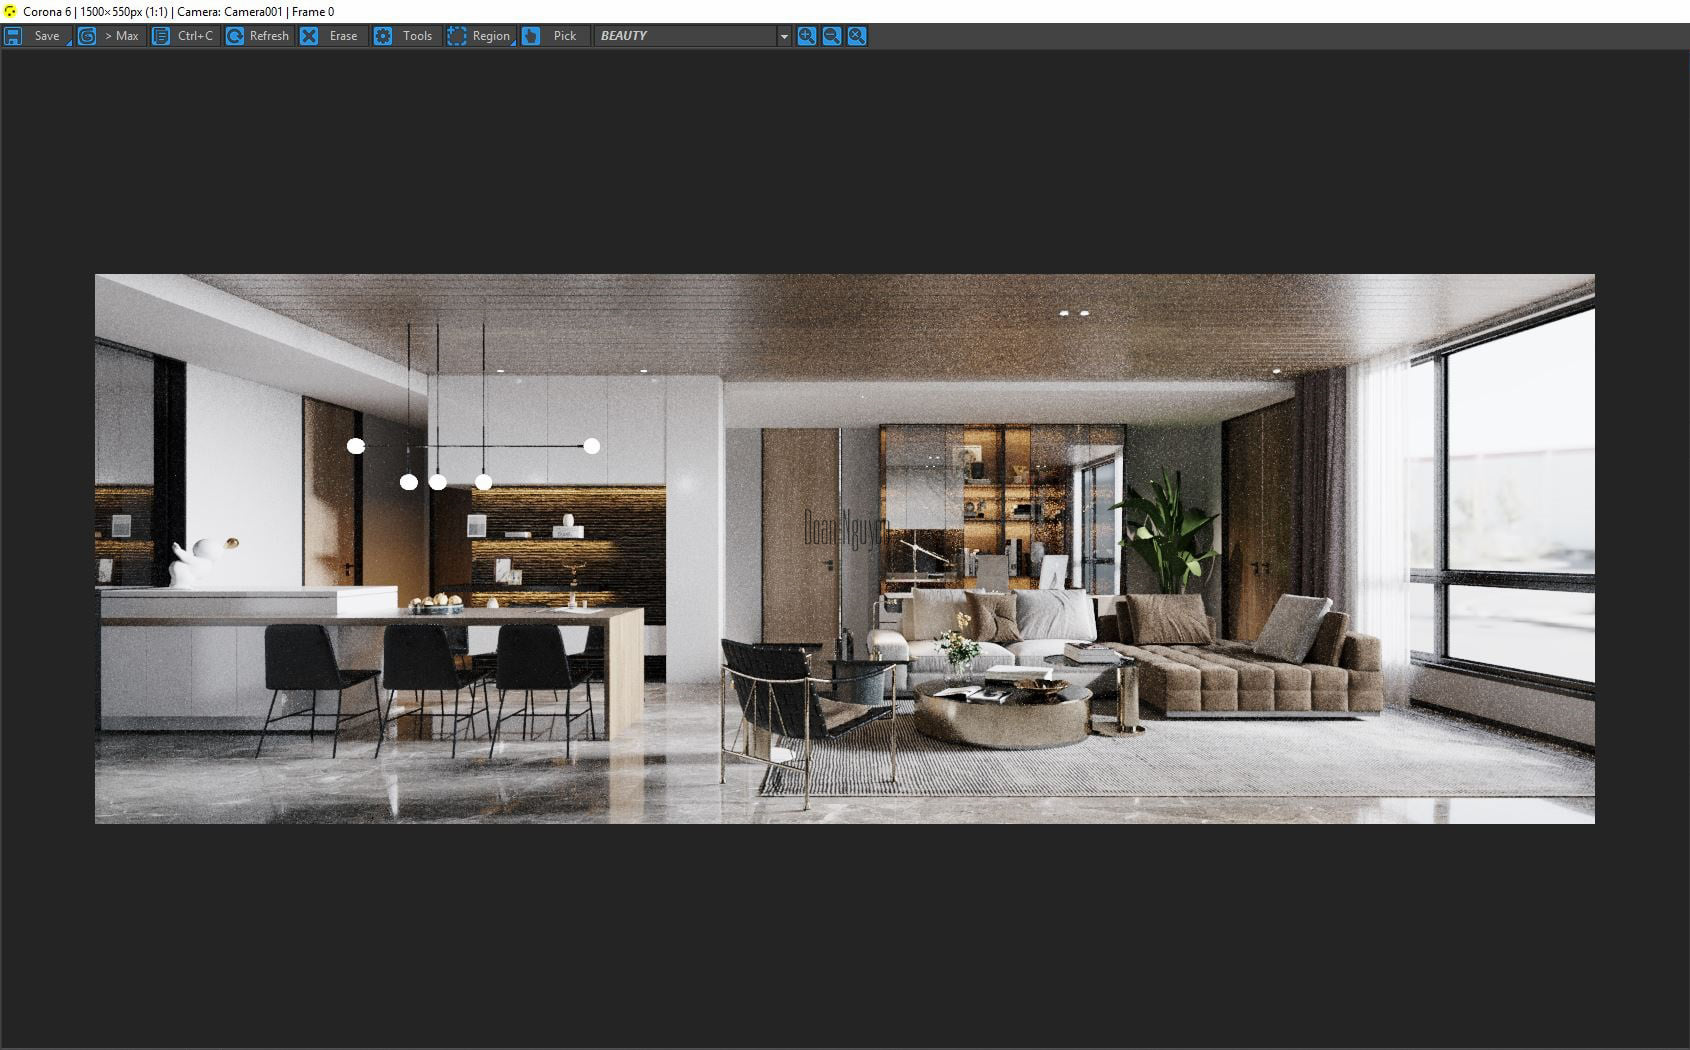This screenshot has width=1690, height=1050.
Task: Send render to Max frame buffer
Action: tap(110, 36)
